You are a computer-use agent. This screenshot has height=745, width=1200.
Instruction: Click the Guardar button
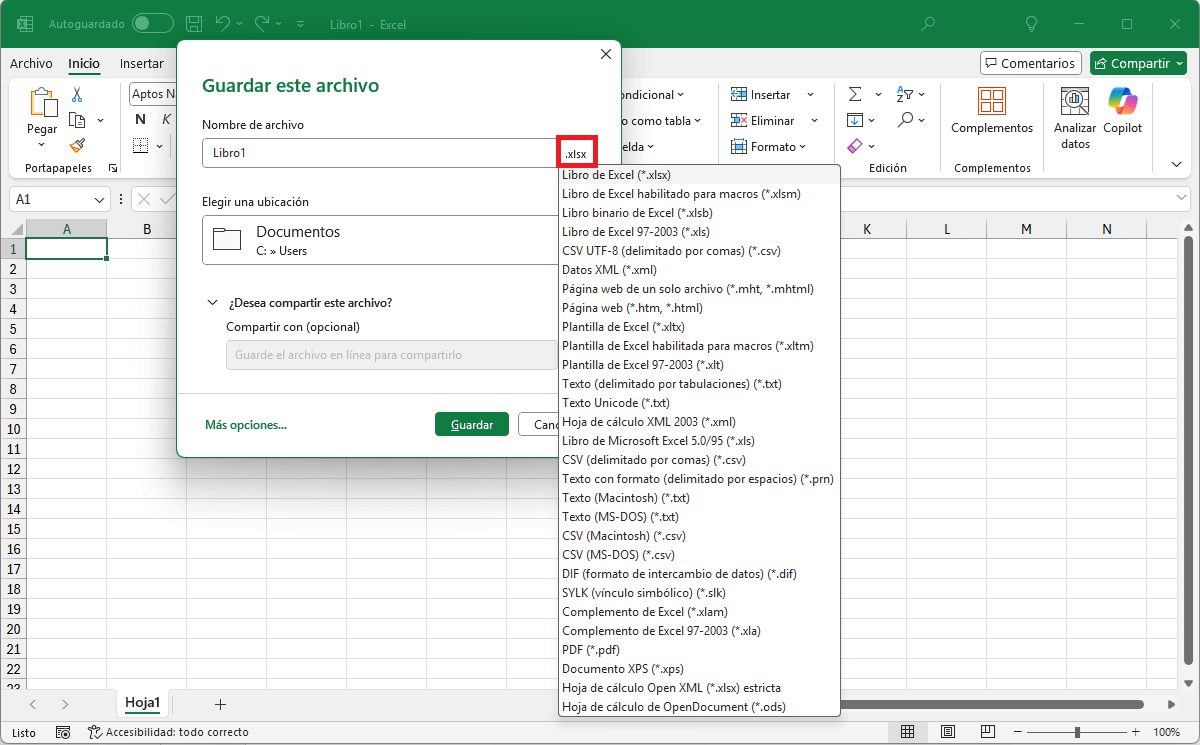[472, 424]
